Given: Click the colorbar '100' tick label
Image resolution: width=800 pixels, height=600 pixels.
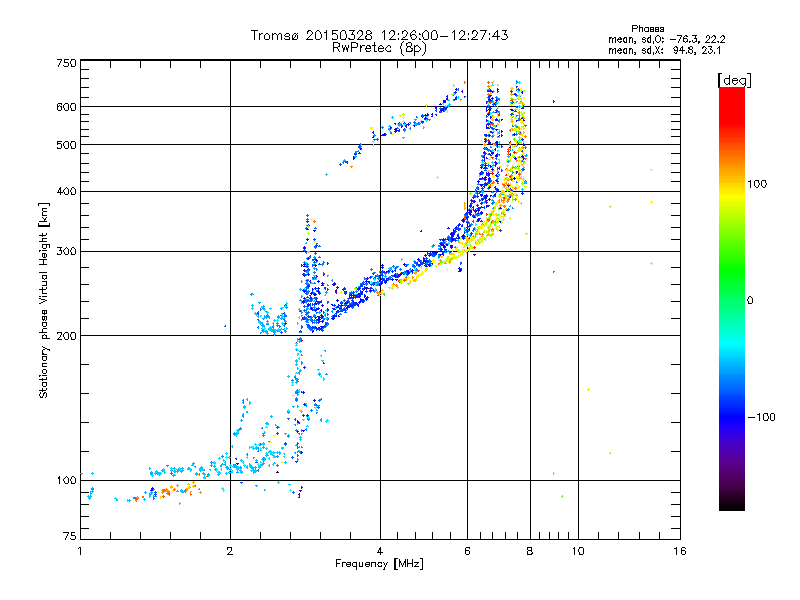Looking at the screenshot, I should click(757, 184).
